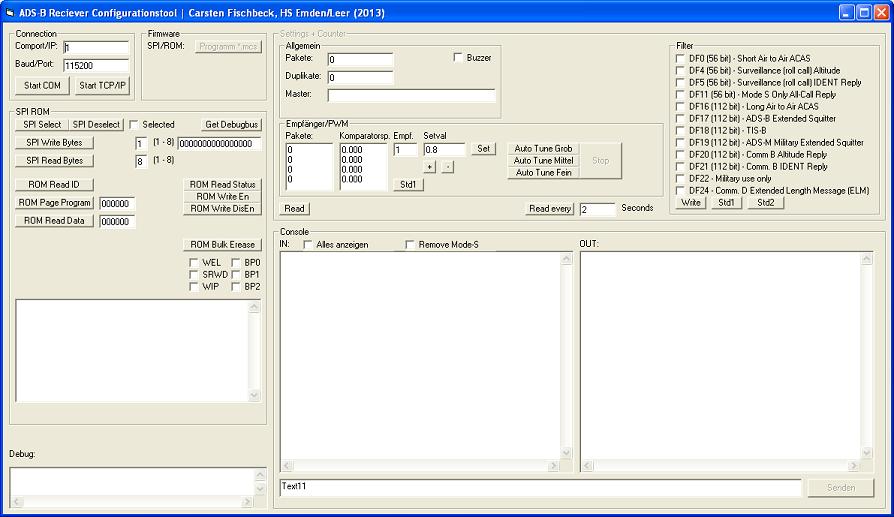Focus the Setval field showing 0.8
Viewport: 894px width, 517px height.
pyautogui.click(x=444, y=149)
